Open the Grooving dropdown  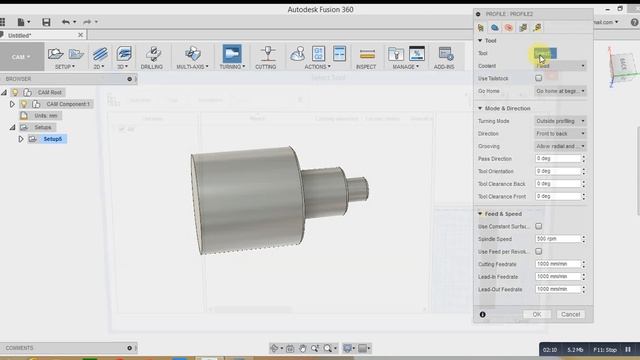pyautogui.click(x=560, y=146)
